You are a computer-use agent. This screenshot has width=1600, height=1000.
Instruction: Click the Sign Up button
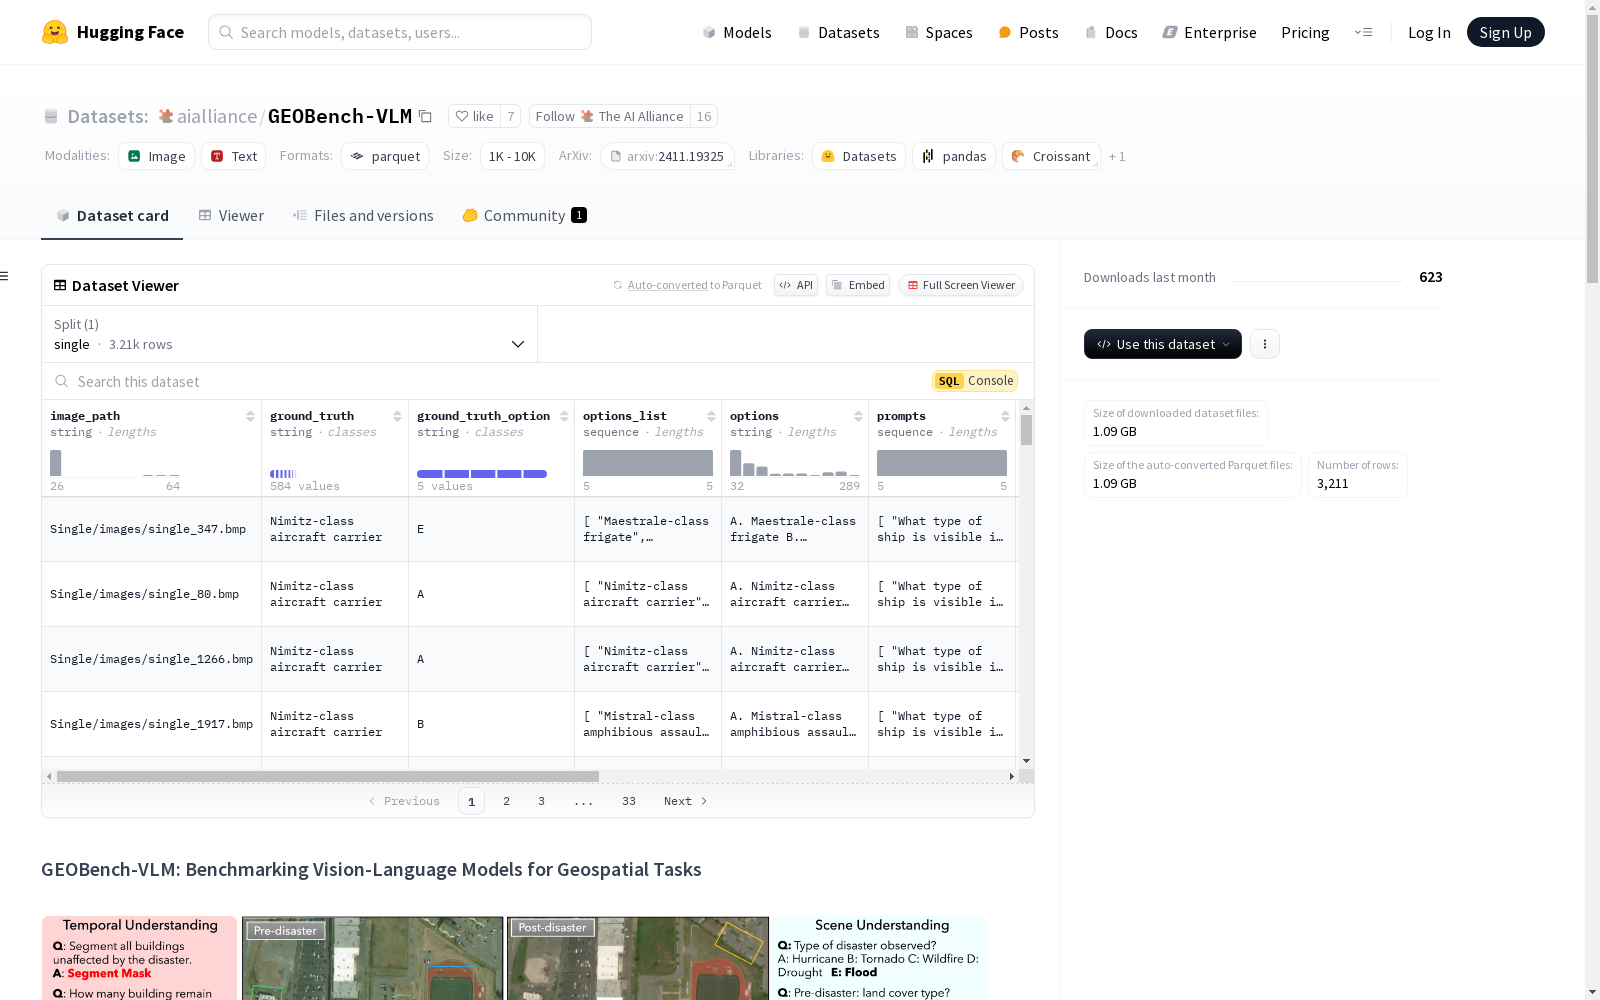coord(1505,32)
